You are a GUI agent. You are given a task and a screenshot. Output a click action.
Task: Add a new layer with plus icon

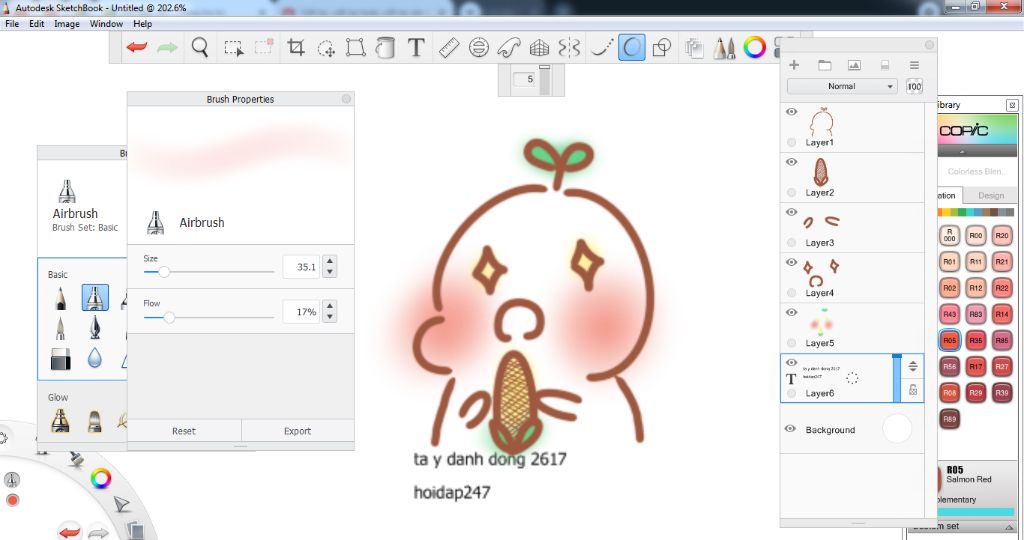(794, 65)
